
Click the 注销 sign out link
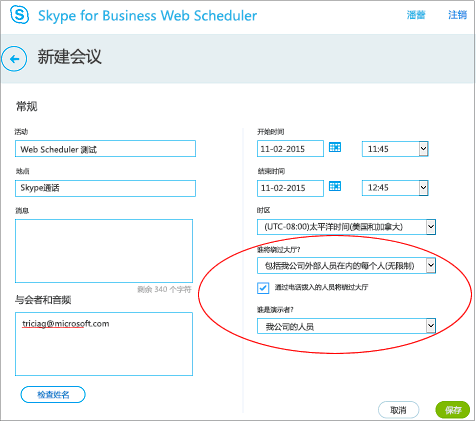coord(457,15)
